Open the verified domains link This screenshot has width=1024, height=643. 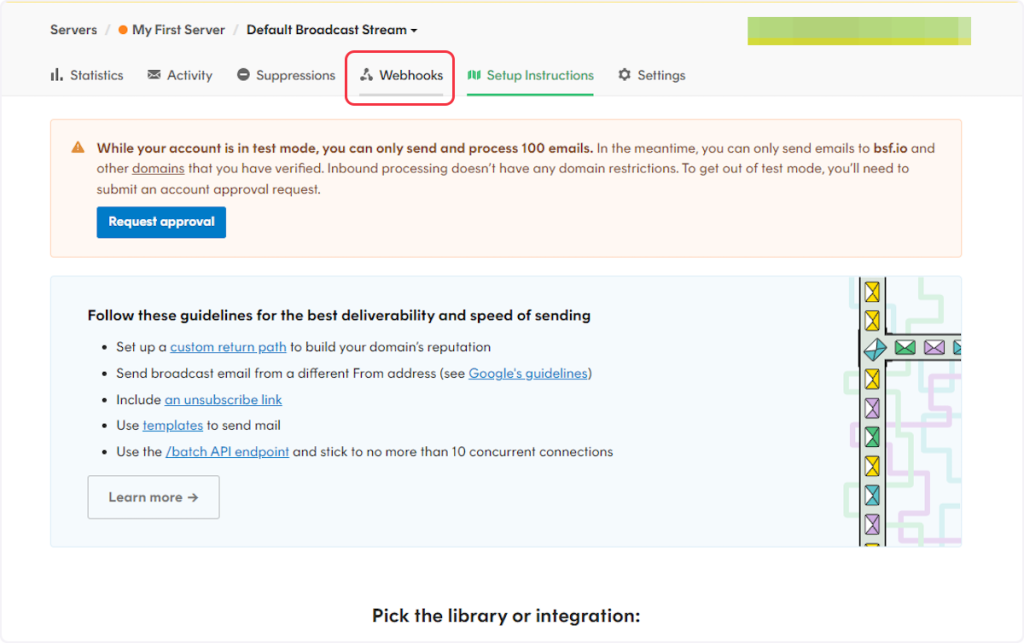pyautogui.click(x=158, y=168)
